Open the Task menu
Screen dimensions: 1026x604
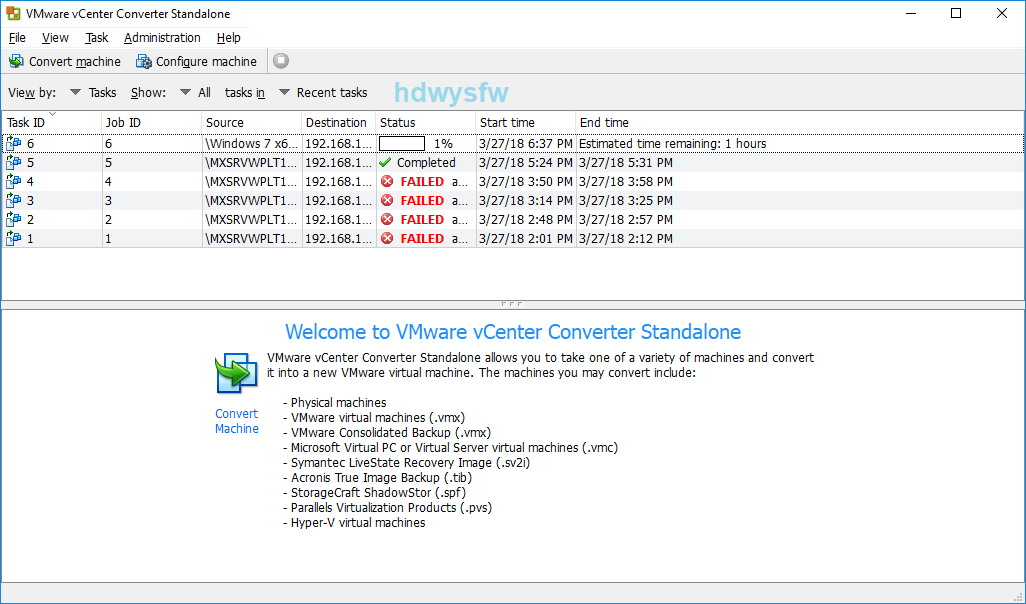(x=96, y=38)
